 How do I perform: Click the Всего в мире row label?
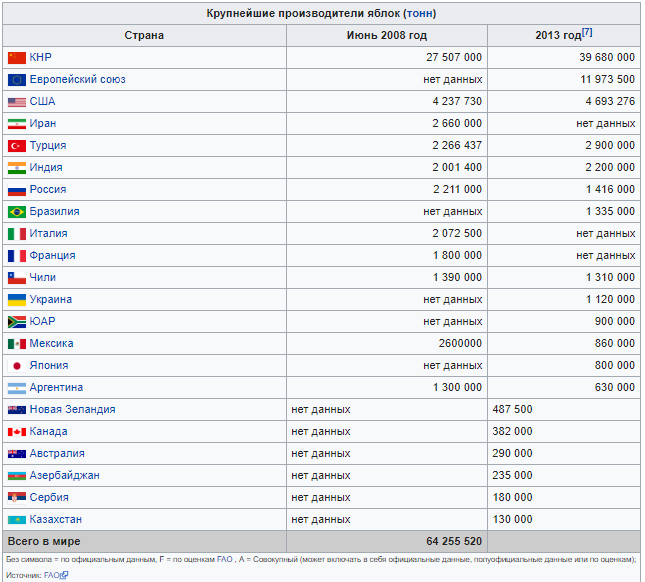(x=44, y=542)
